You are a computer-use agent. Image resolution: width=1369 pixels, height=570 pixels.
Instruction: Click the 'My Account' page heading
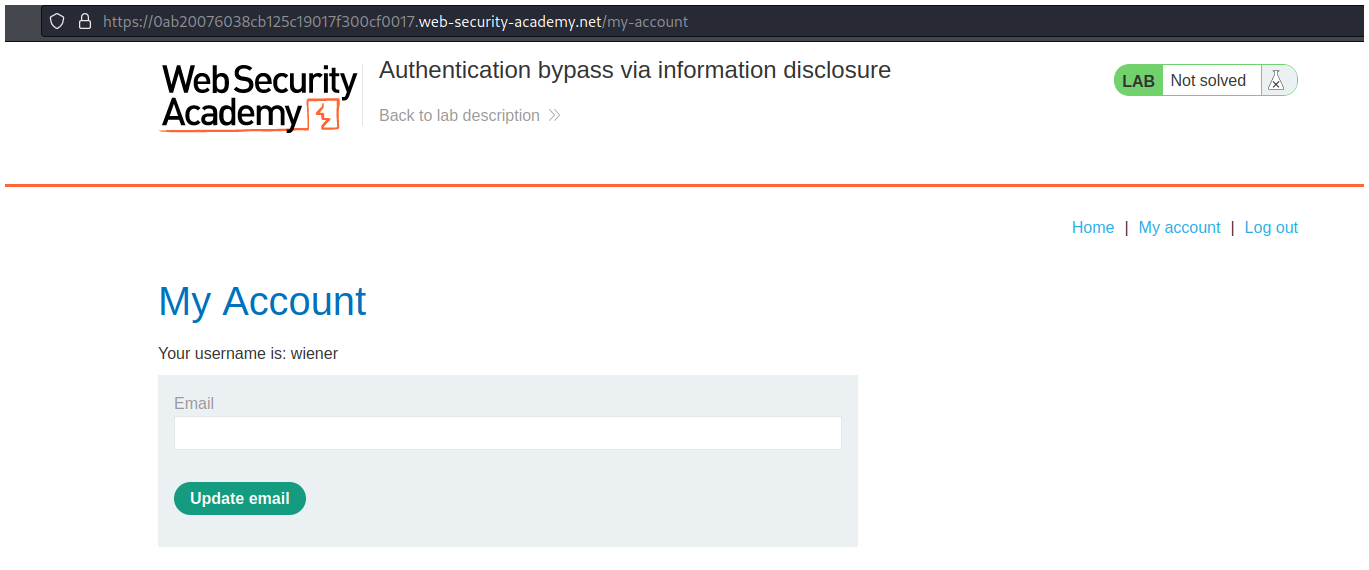[x=262, y=301]
